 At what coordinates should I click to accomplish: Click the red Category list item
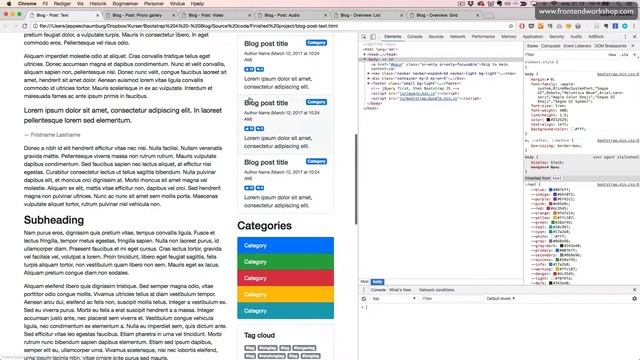[x=285, y=278]
